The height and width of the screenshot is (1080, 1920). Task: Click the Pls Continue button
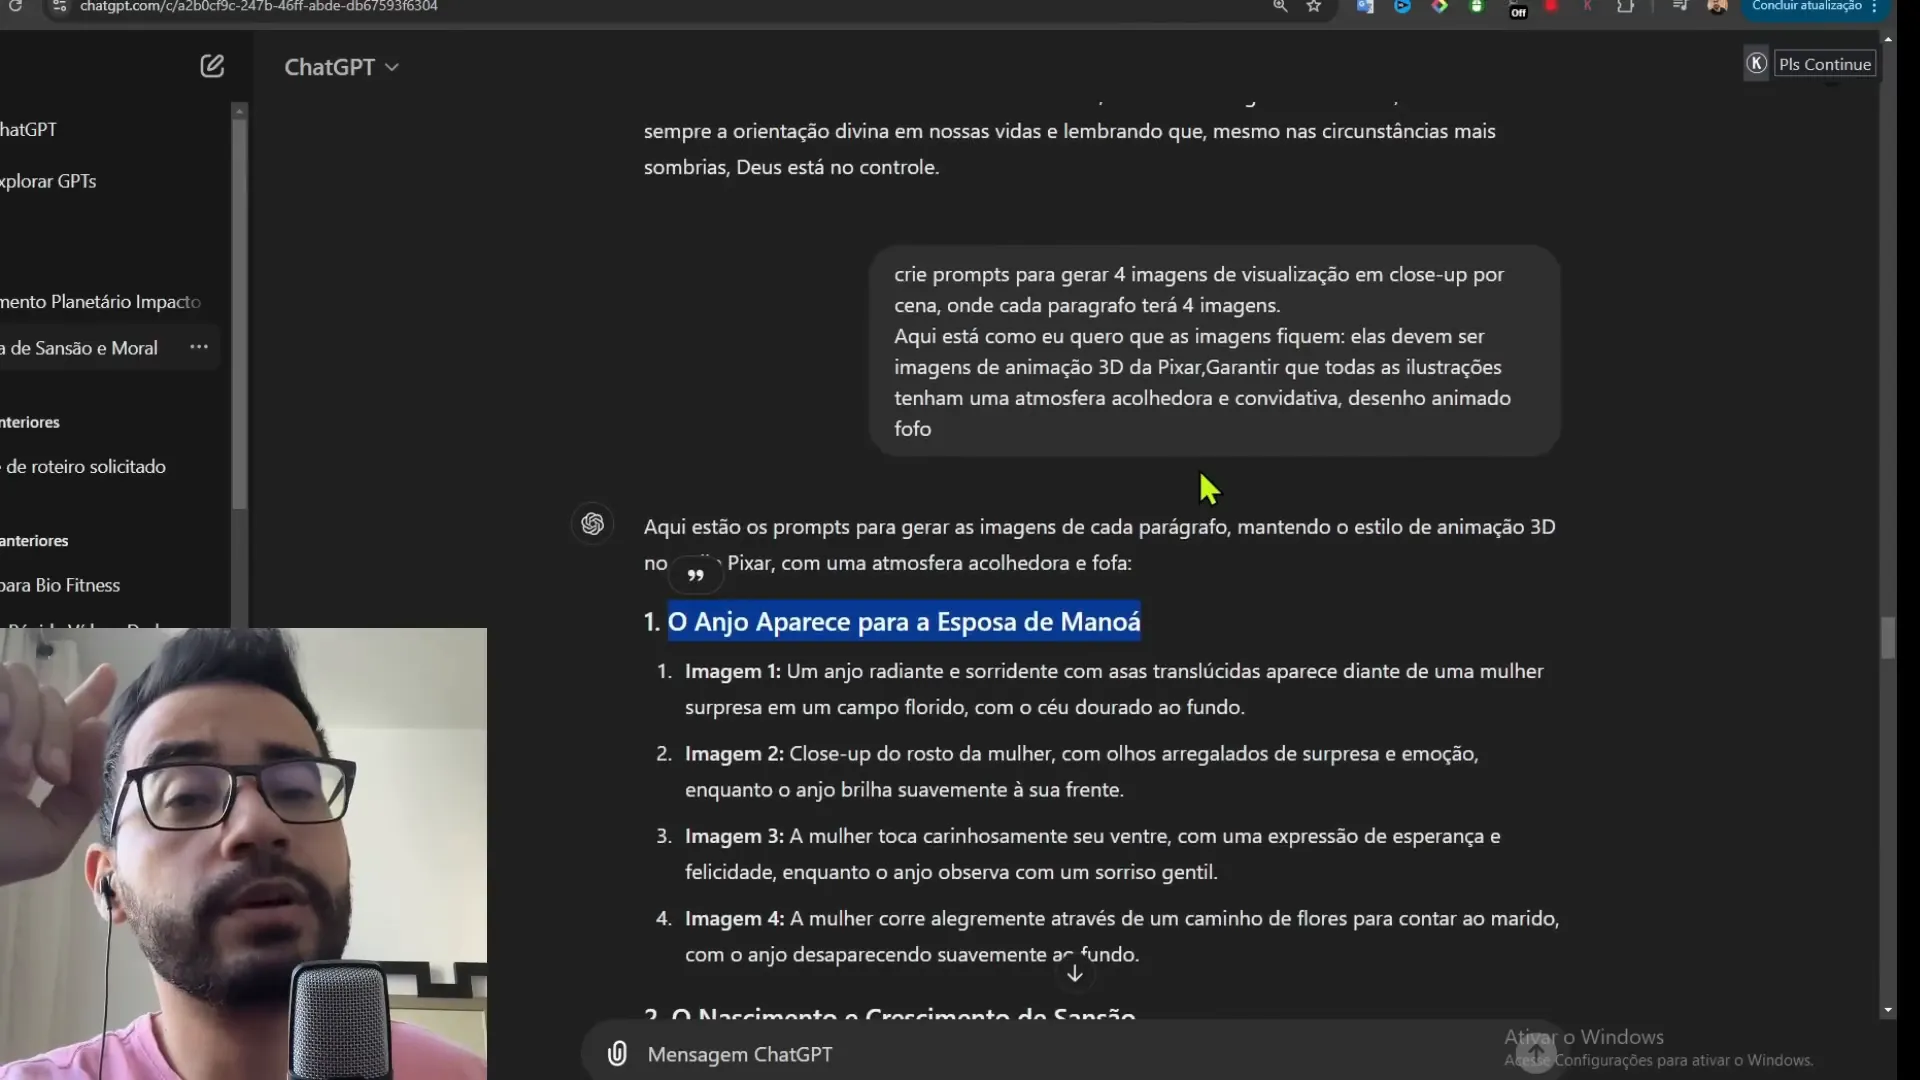pos(1824,64)
